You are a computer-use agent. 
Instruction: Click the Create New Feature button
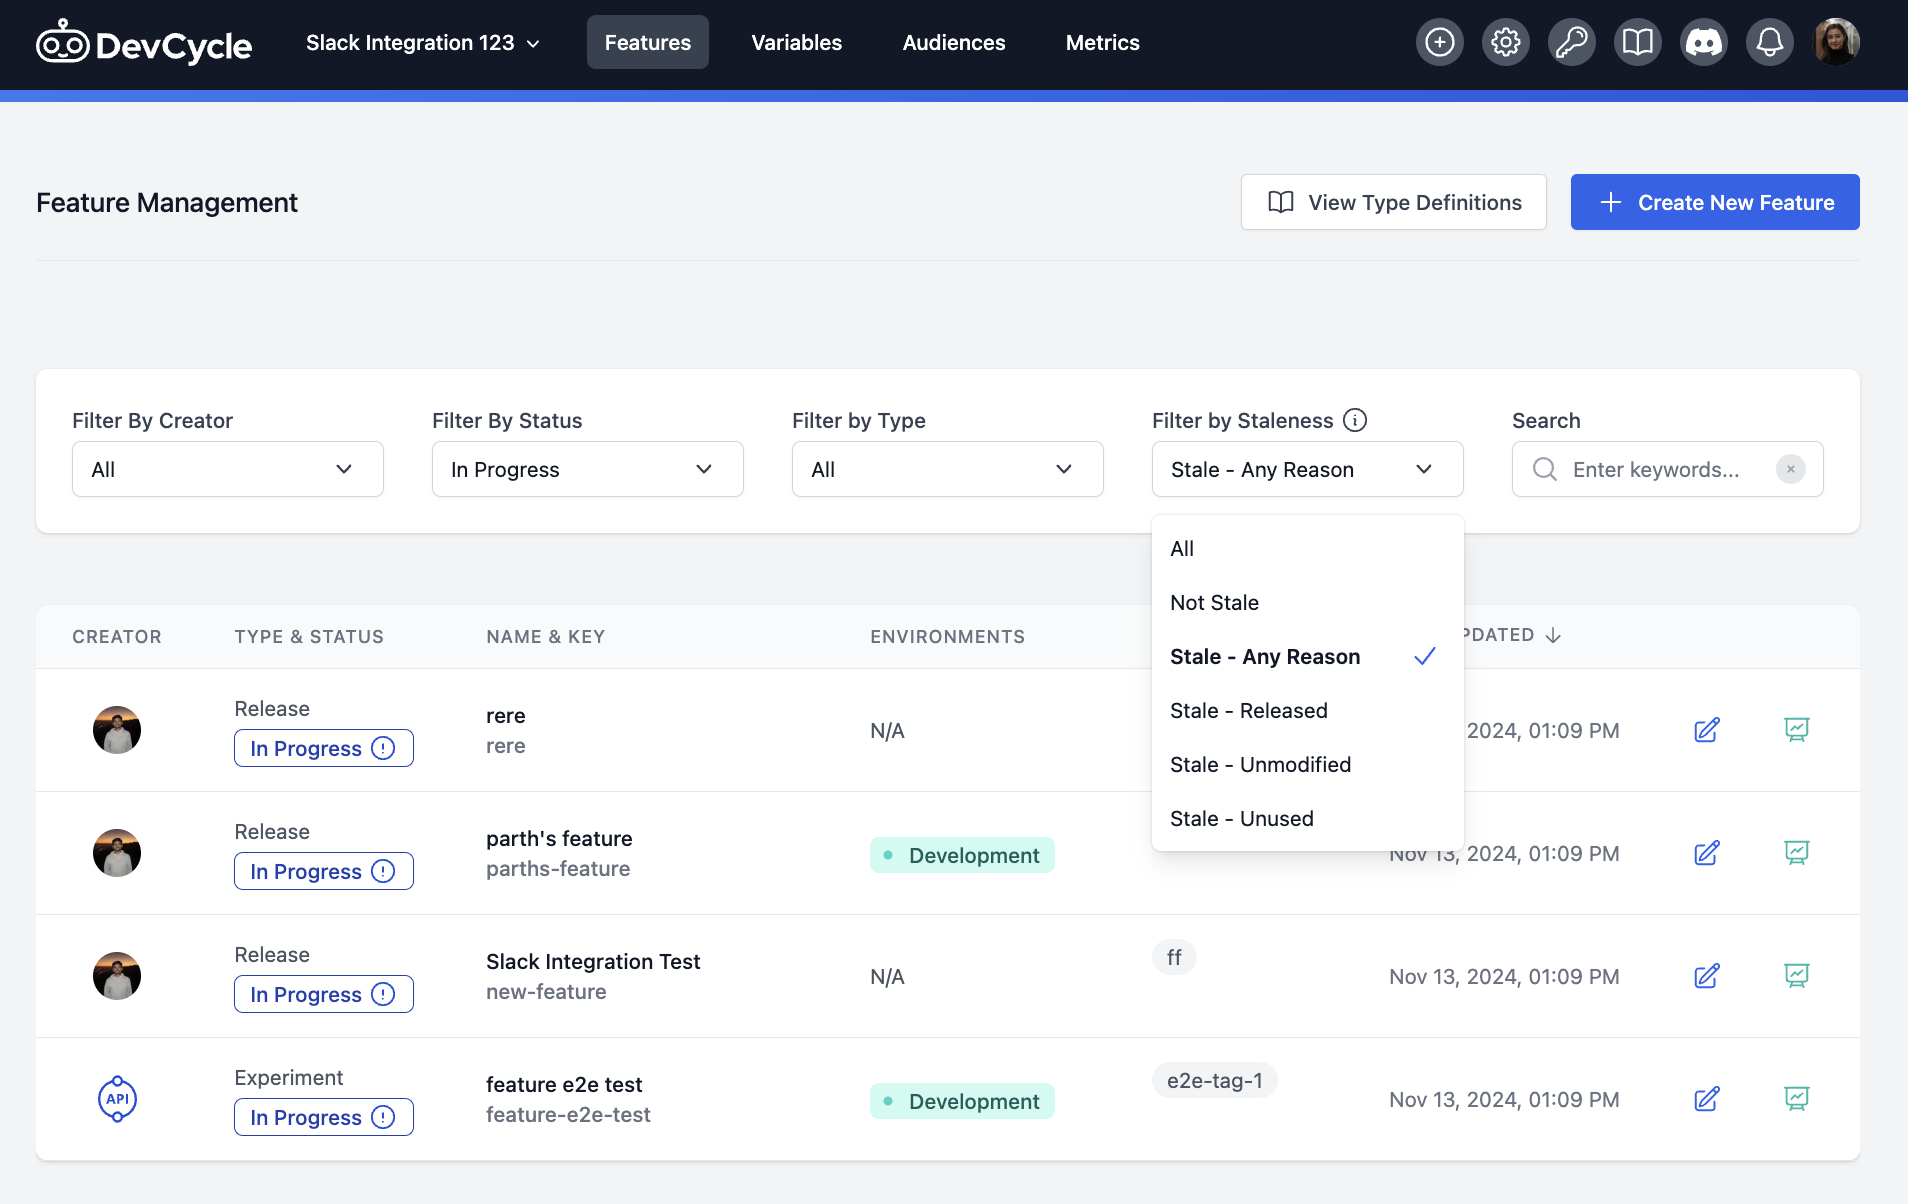(1715, 202)
